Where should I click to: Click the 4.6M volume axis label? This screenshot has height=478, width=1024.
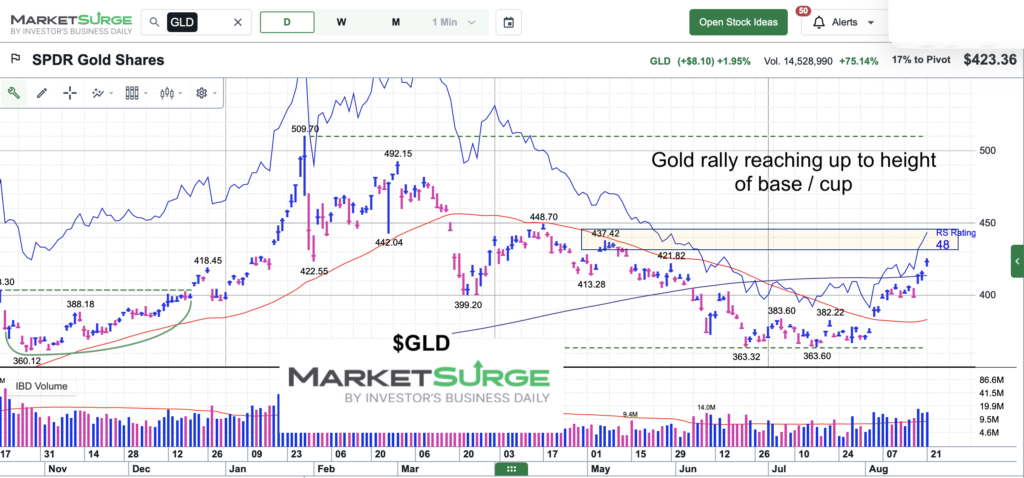tap(990, 433)
